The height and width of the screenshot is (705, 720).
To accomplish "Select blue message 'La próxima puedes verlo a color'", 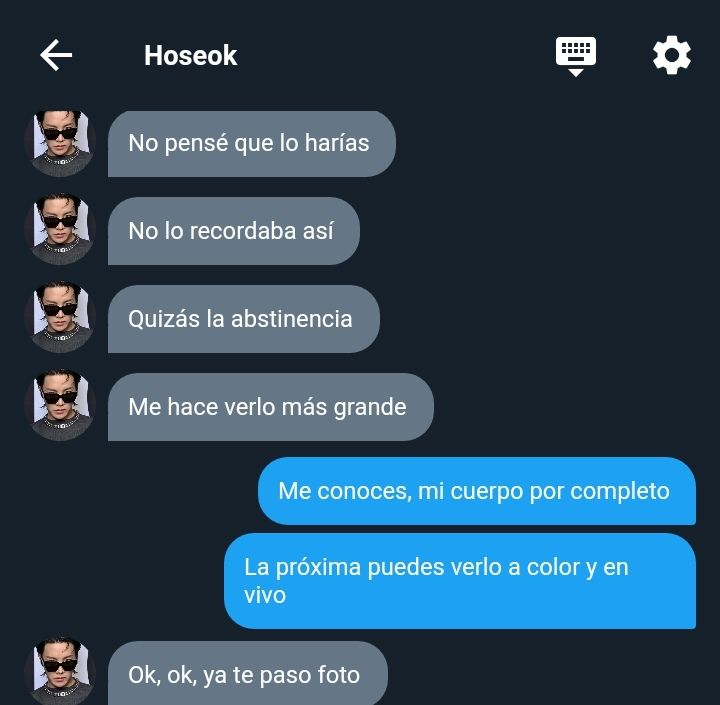I will click(x=460, y=581).
